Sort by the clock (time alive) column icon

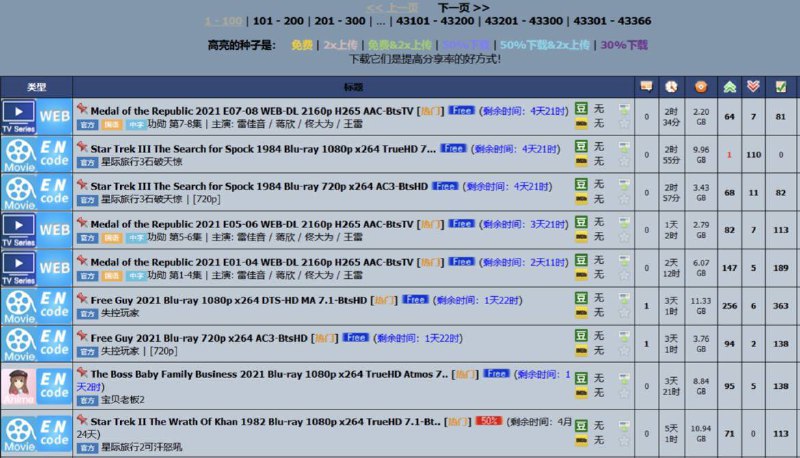pos(671,87)
